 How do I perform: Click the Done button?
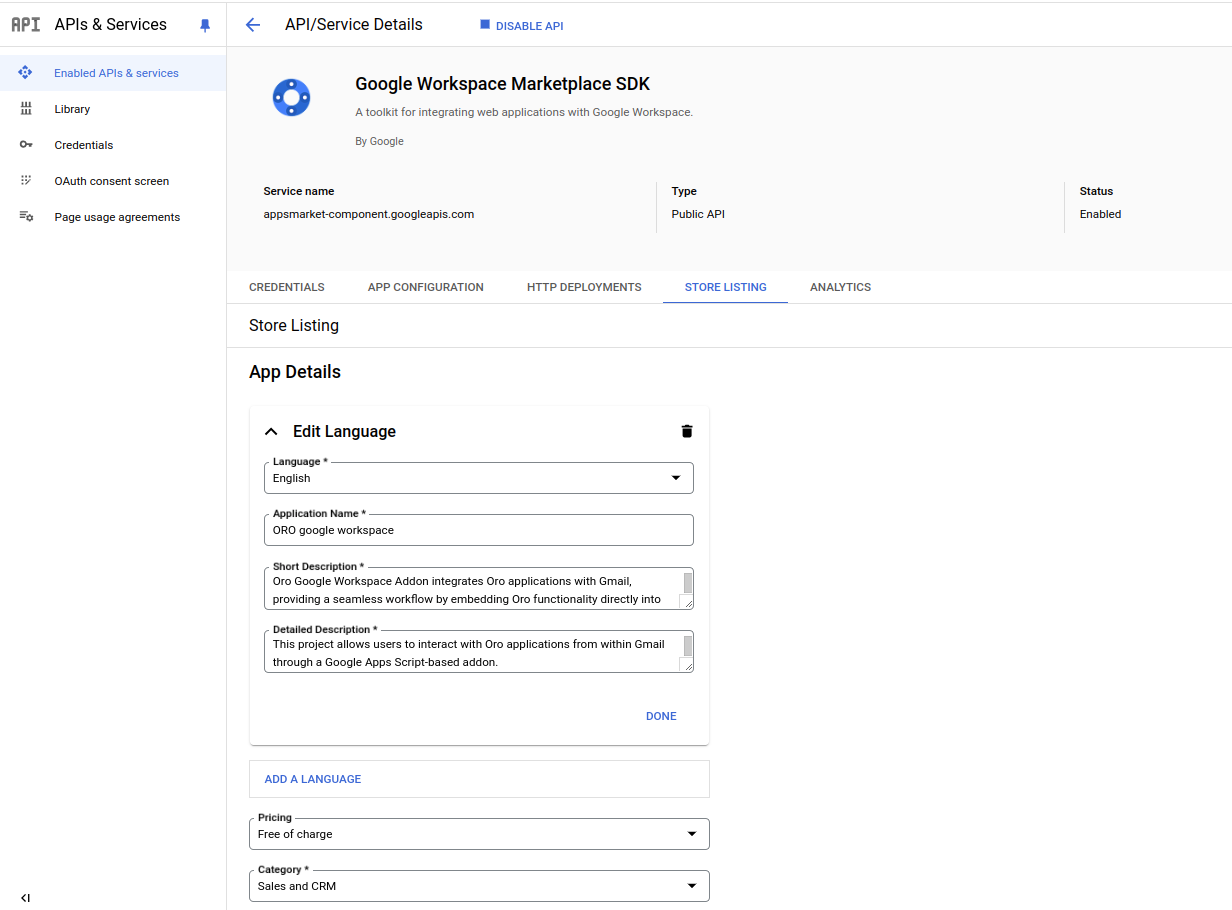pos(661,716)
